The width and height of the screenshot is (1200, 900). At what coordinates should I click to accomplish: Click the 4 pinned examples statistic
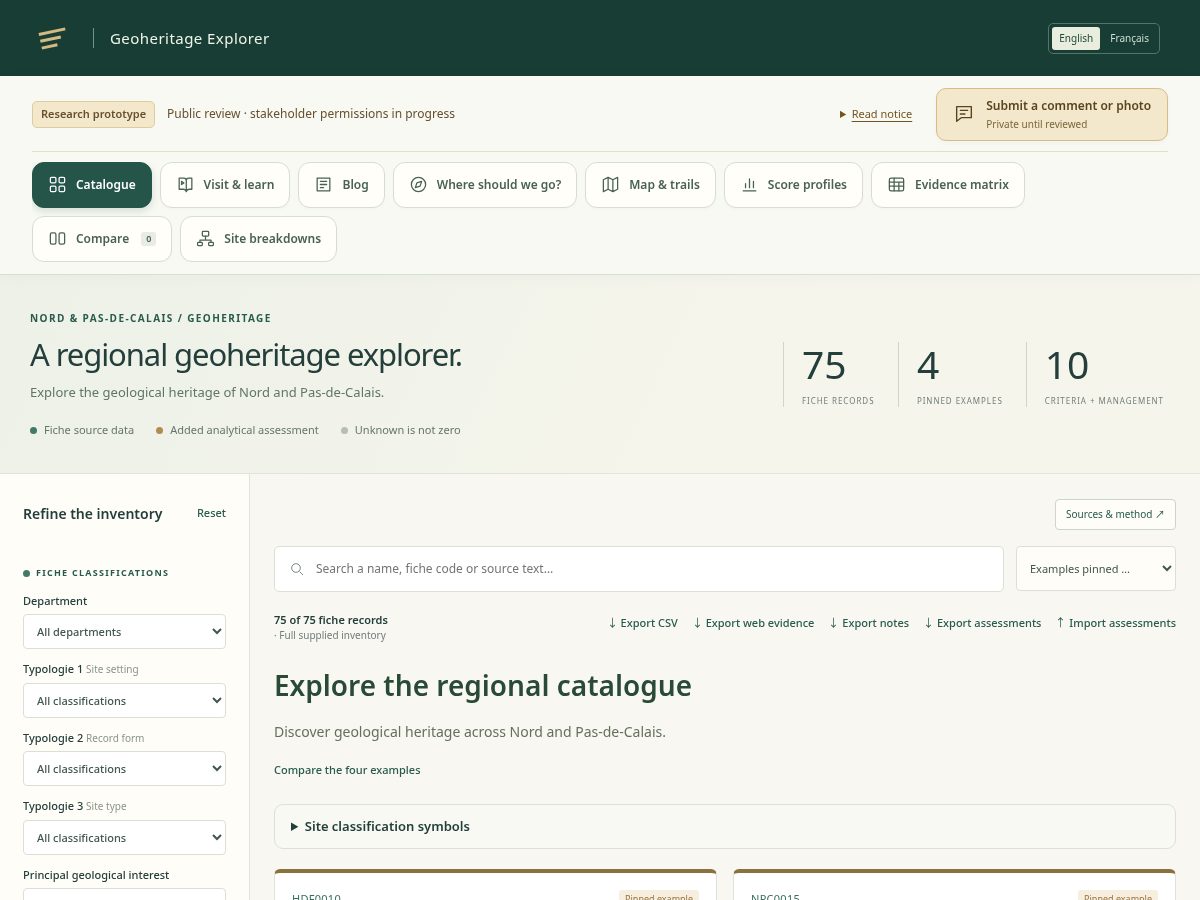point(959,375)
